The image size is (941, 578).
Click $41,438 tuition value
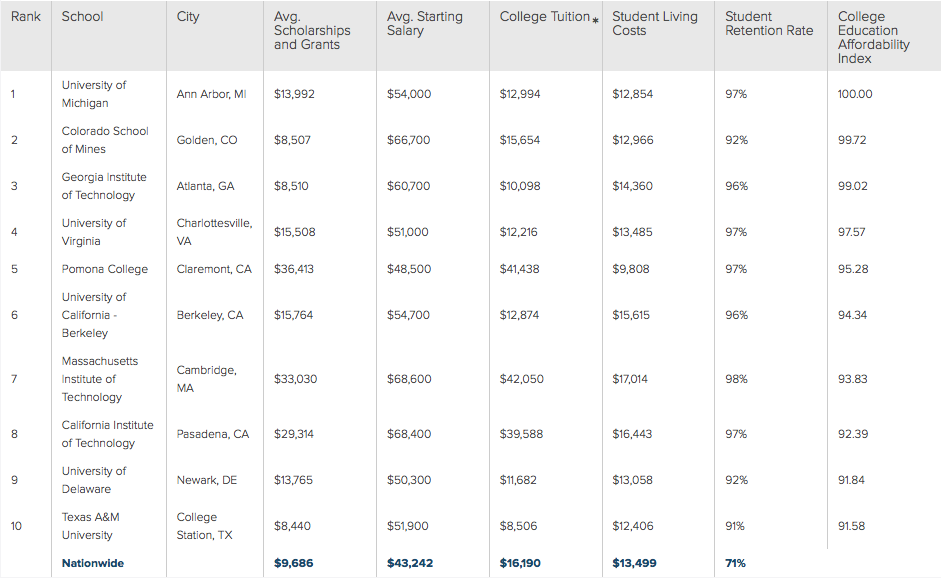tap(519, 269)
